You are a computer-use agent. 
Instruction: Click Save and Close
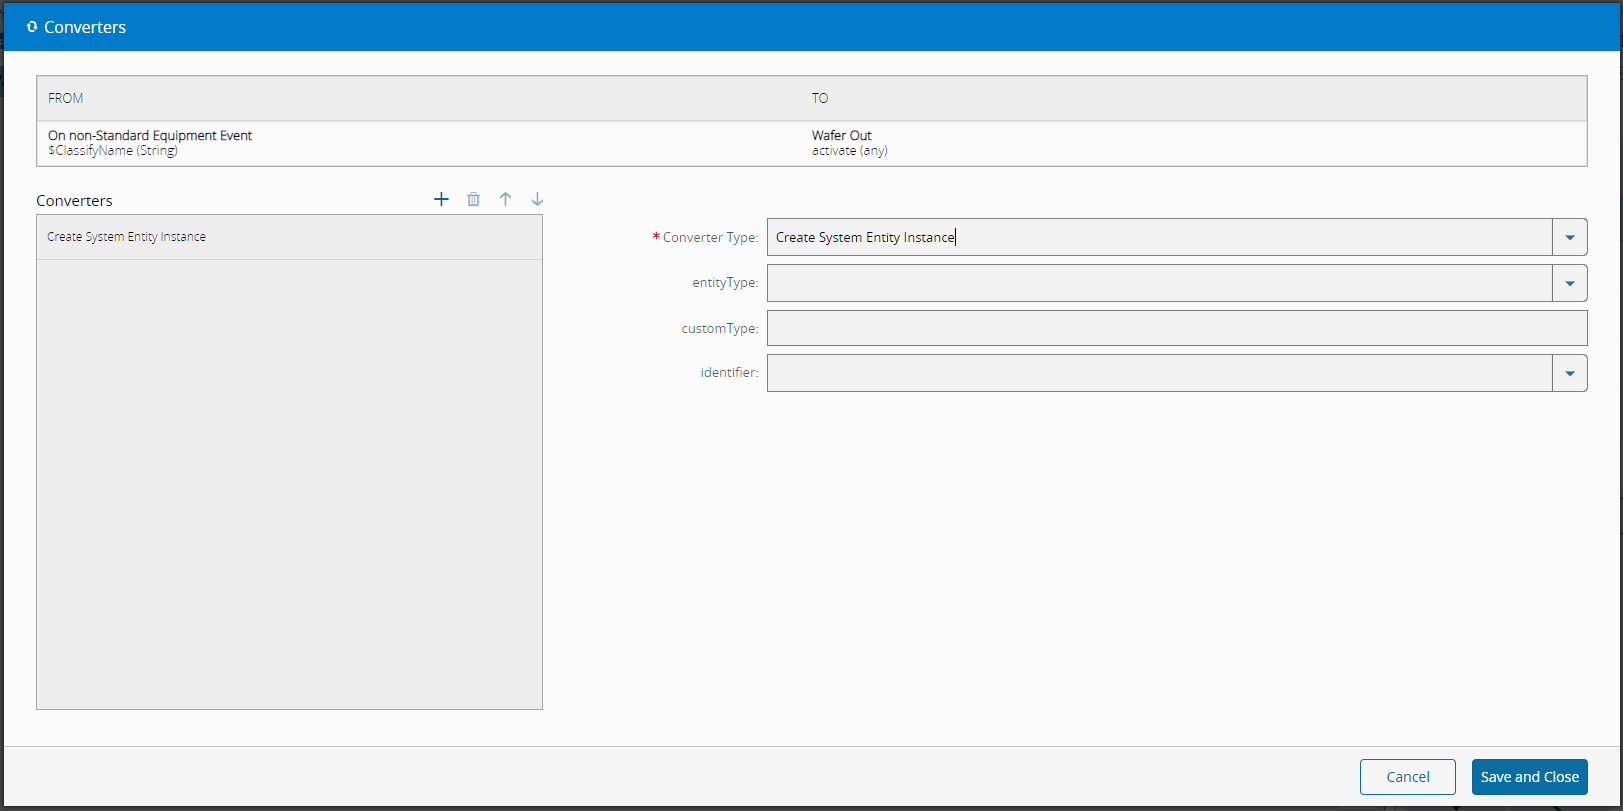click(1529, 777)
